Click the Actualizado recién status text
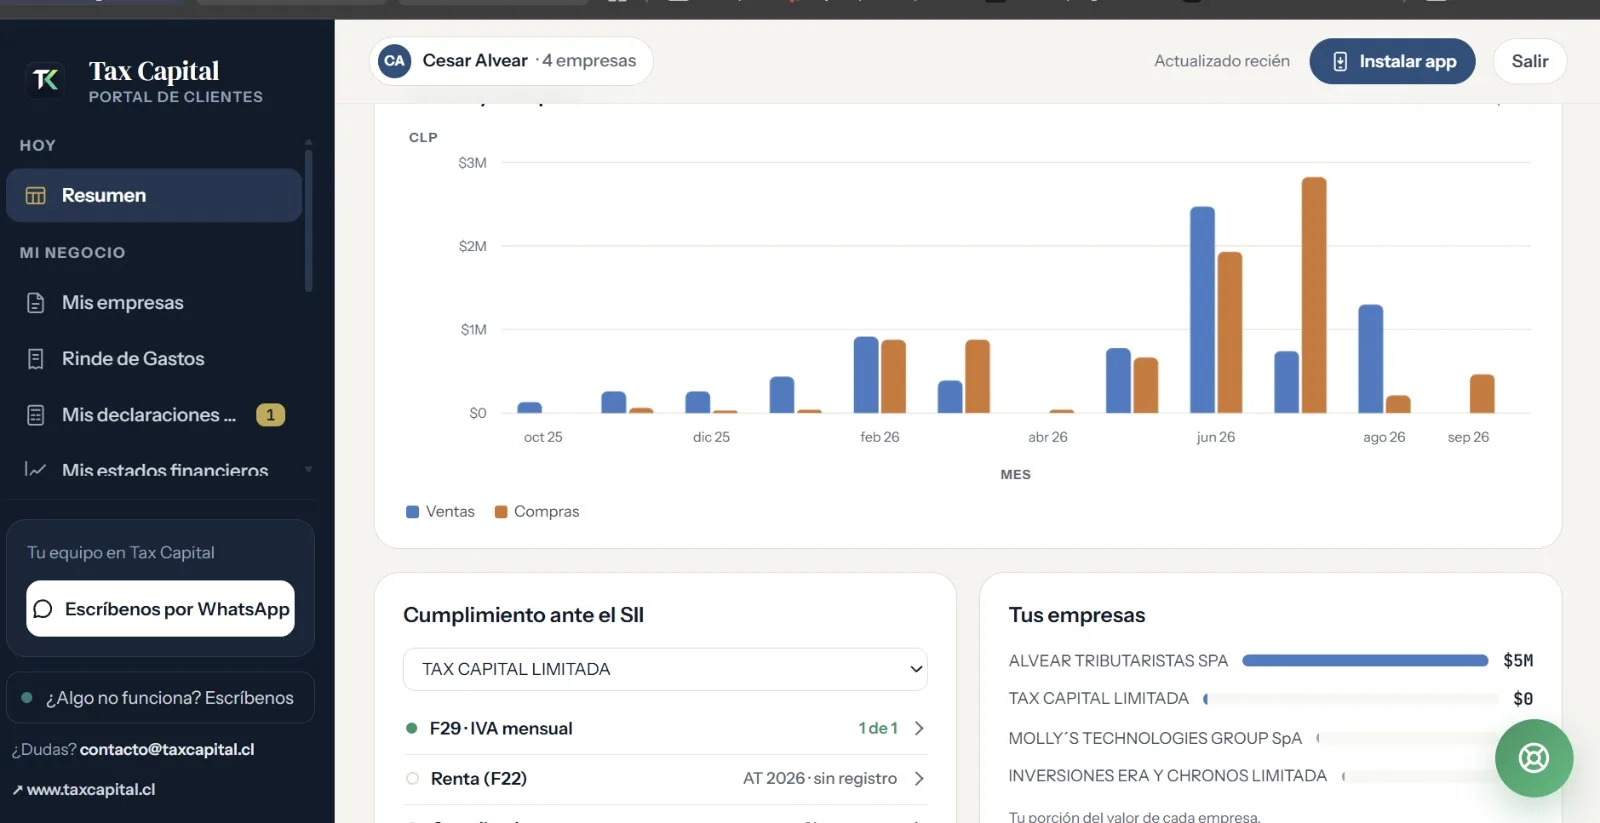 pyautogui.click(x=1222, y=62)
